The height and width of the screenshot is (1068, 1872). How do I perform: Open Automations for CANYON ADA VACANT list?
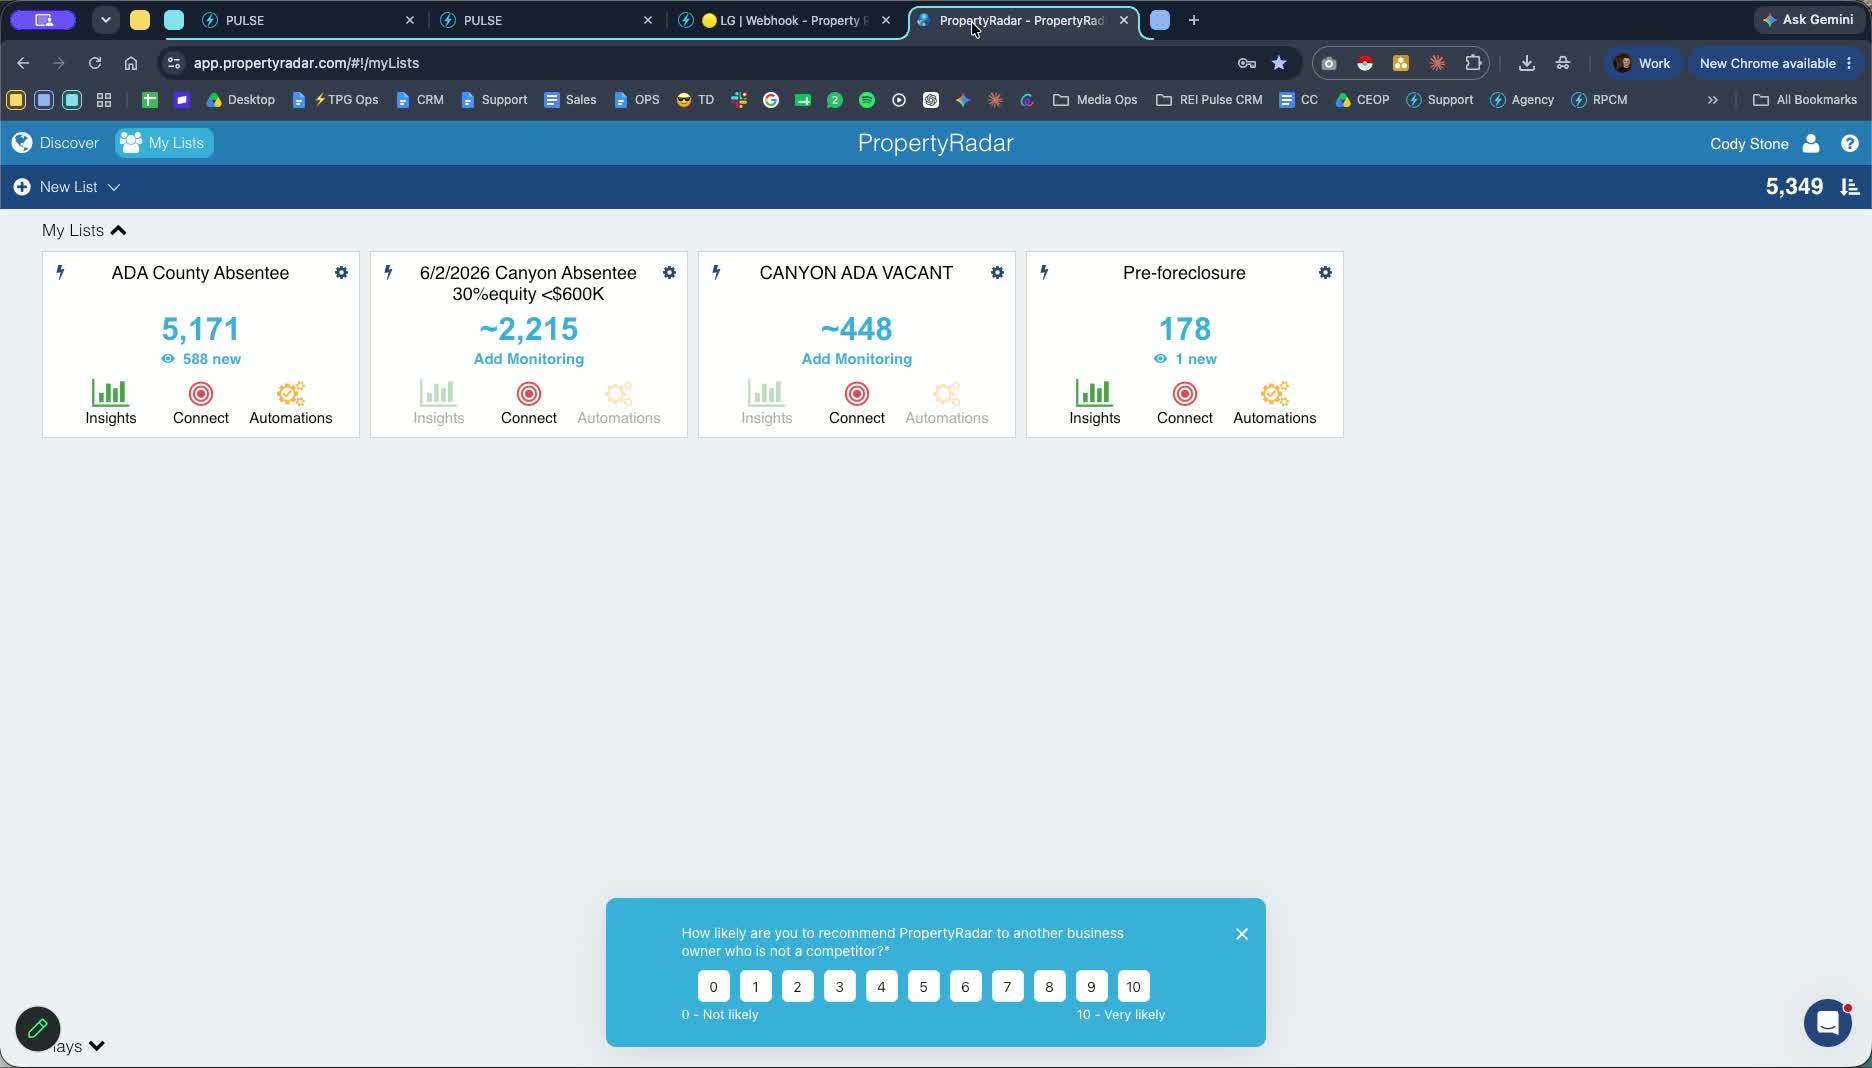click(947, 402)
